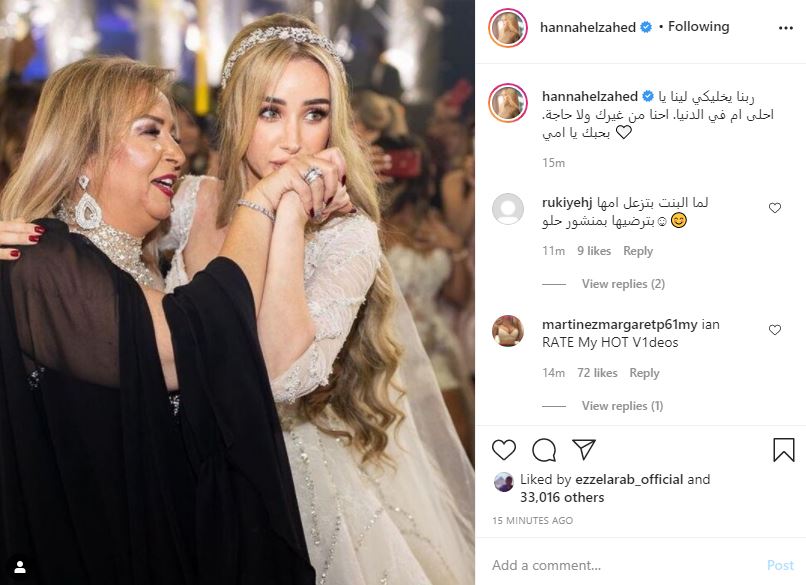Share post via paper plane icon
This screenshot has width=806, height=585.
(x=584, y=449)
